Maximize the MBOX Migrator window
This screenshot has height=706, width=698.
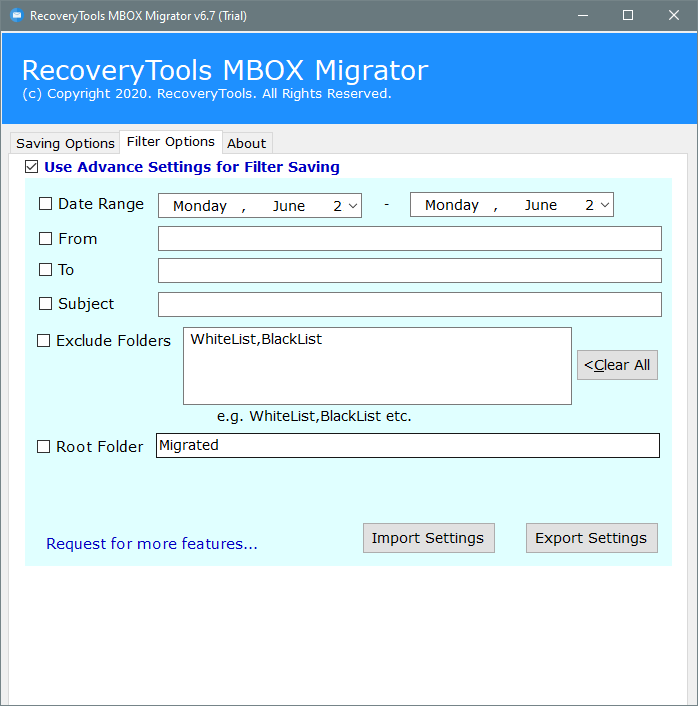628,15
